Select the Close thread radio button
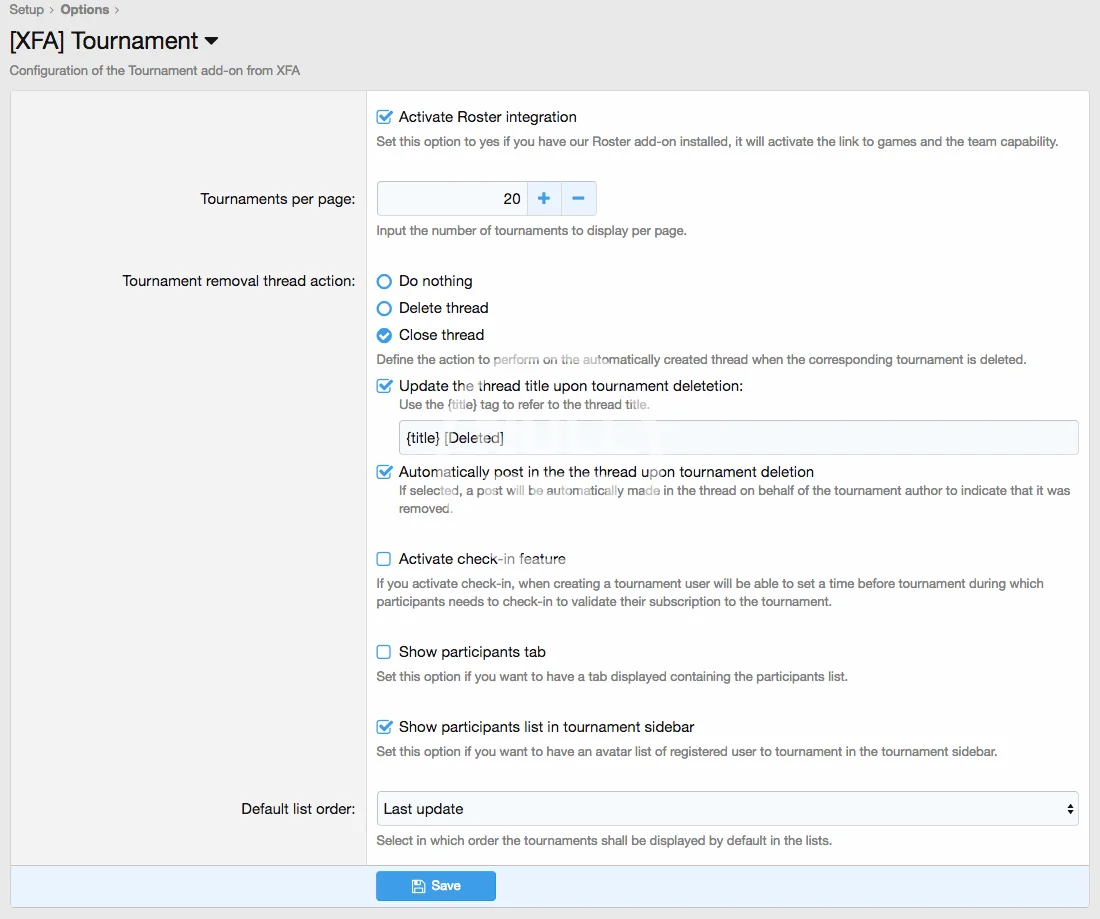 click(x=384, y=335)
